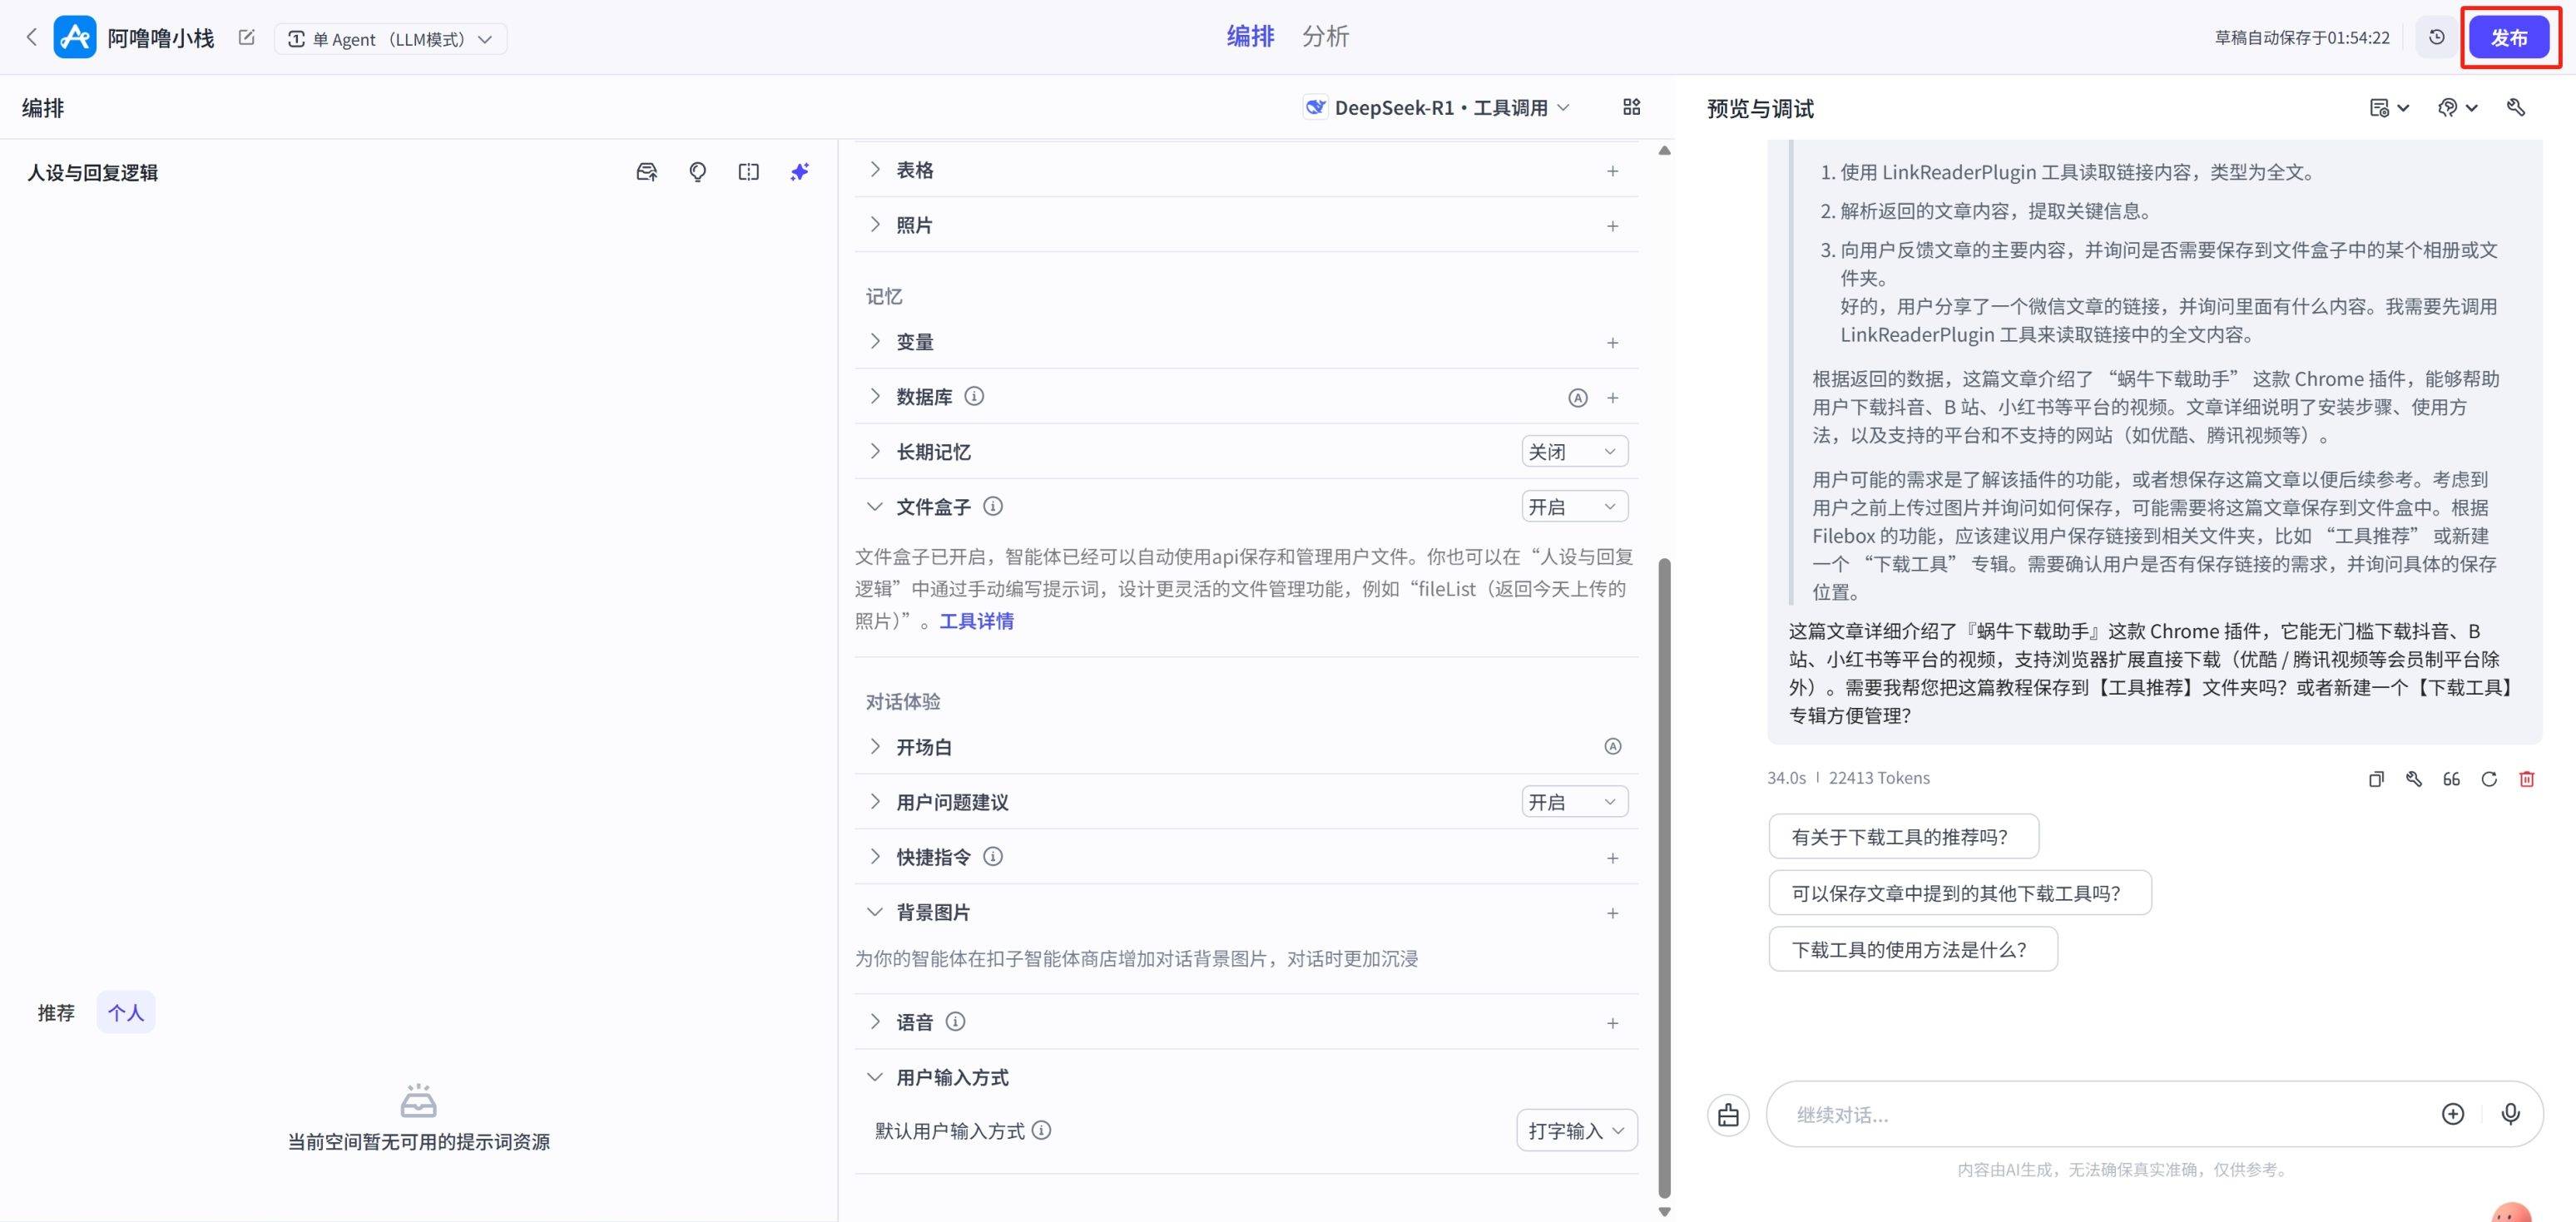This screenshot has width=2576, height=1222.
Task: Clear the chat context with the broom icon
Action: coord(1728,1115)
